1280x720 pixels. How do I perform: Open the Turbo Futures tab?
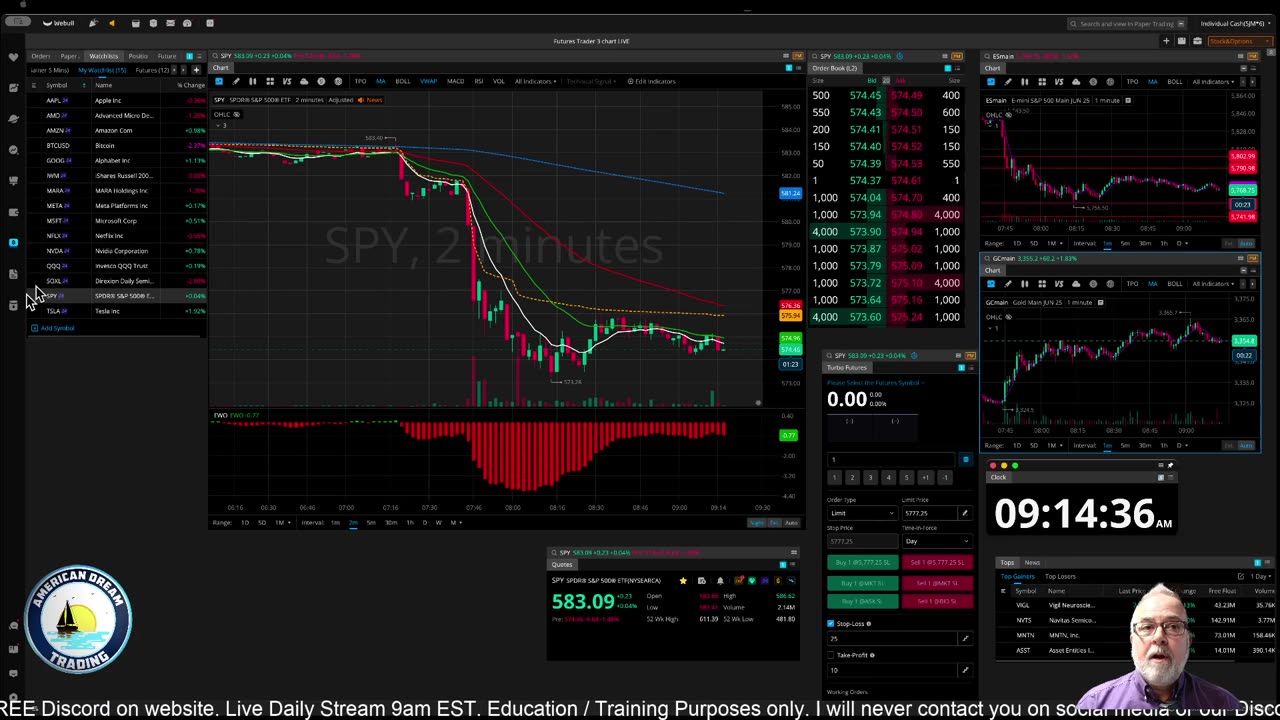847,367
